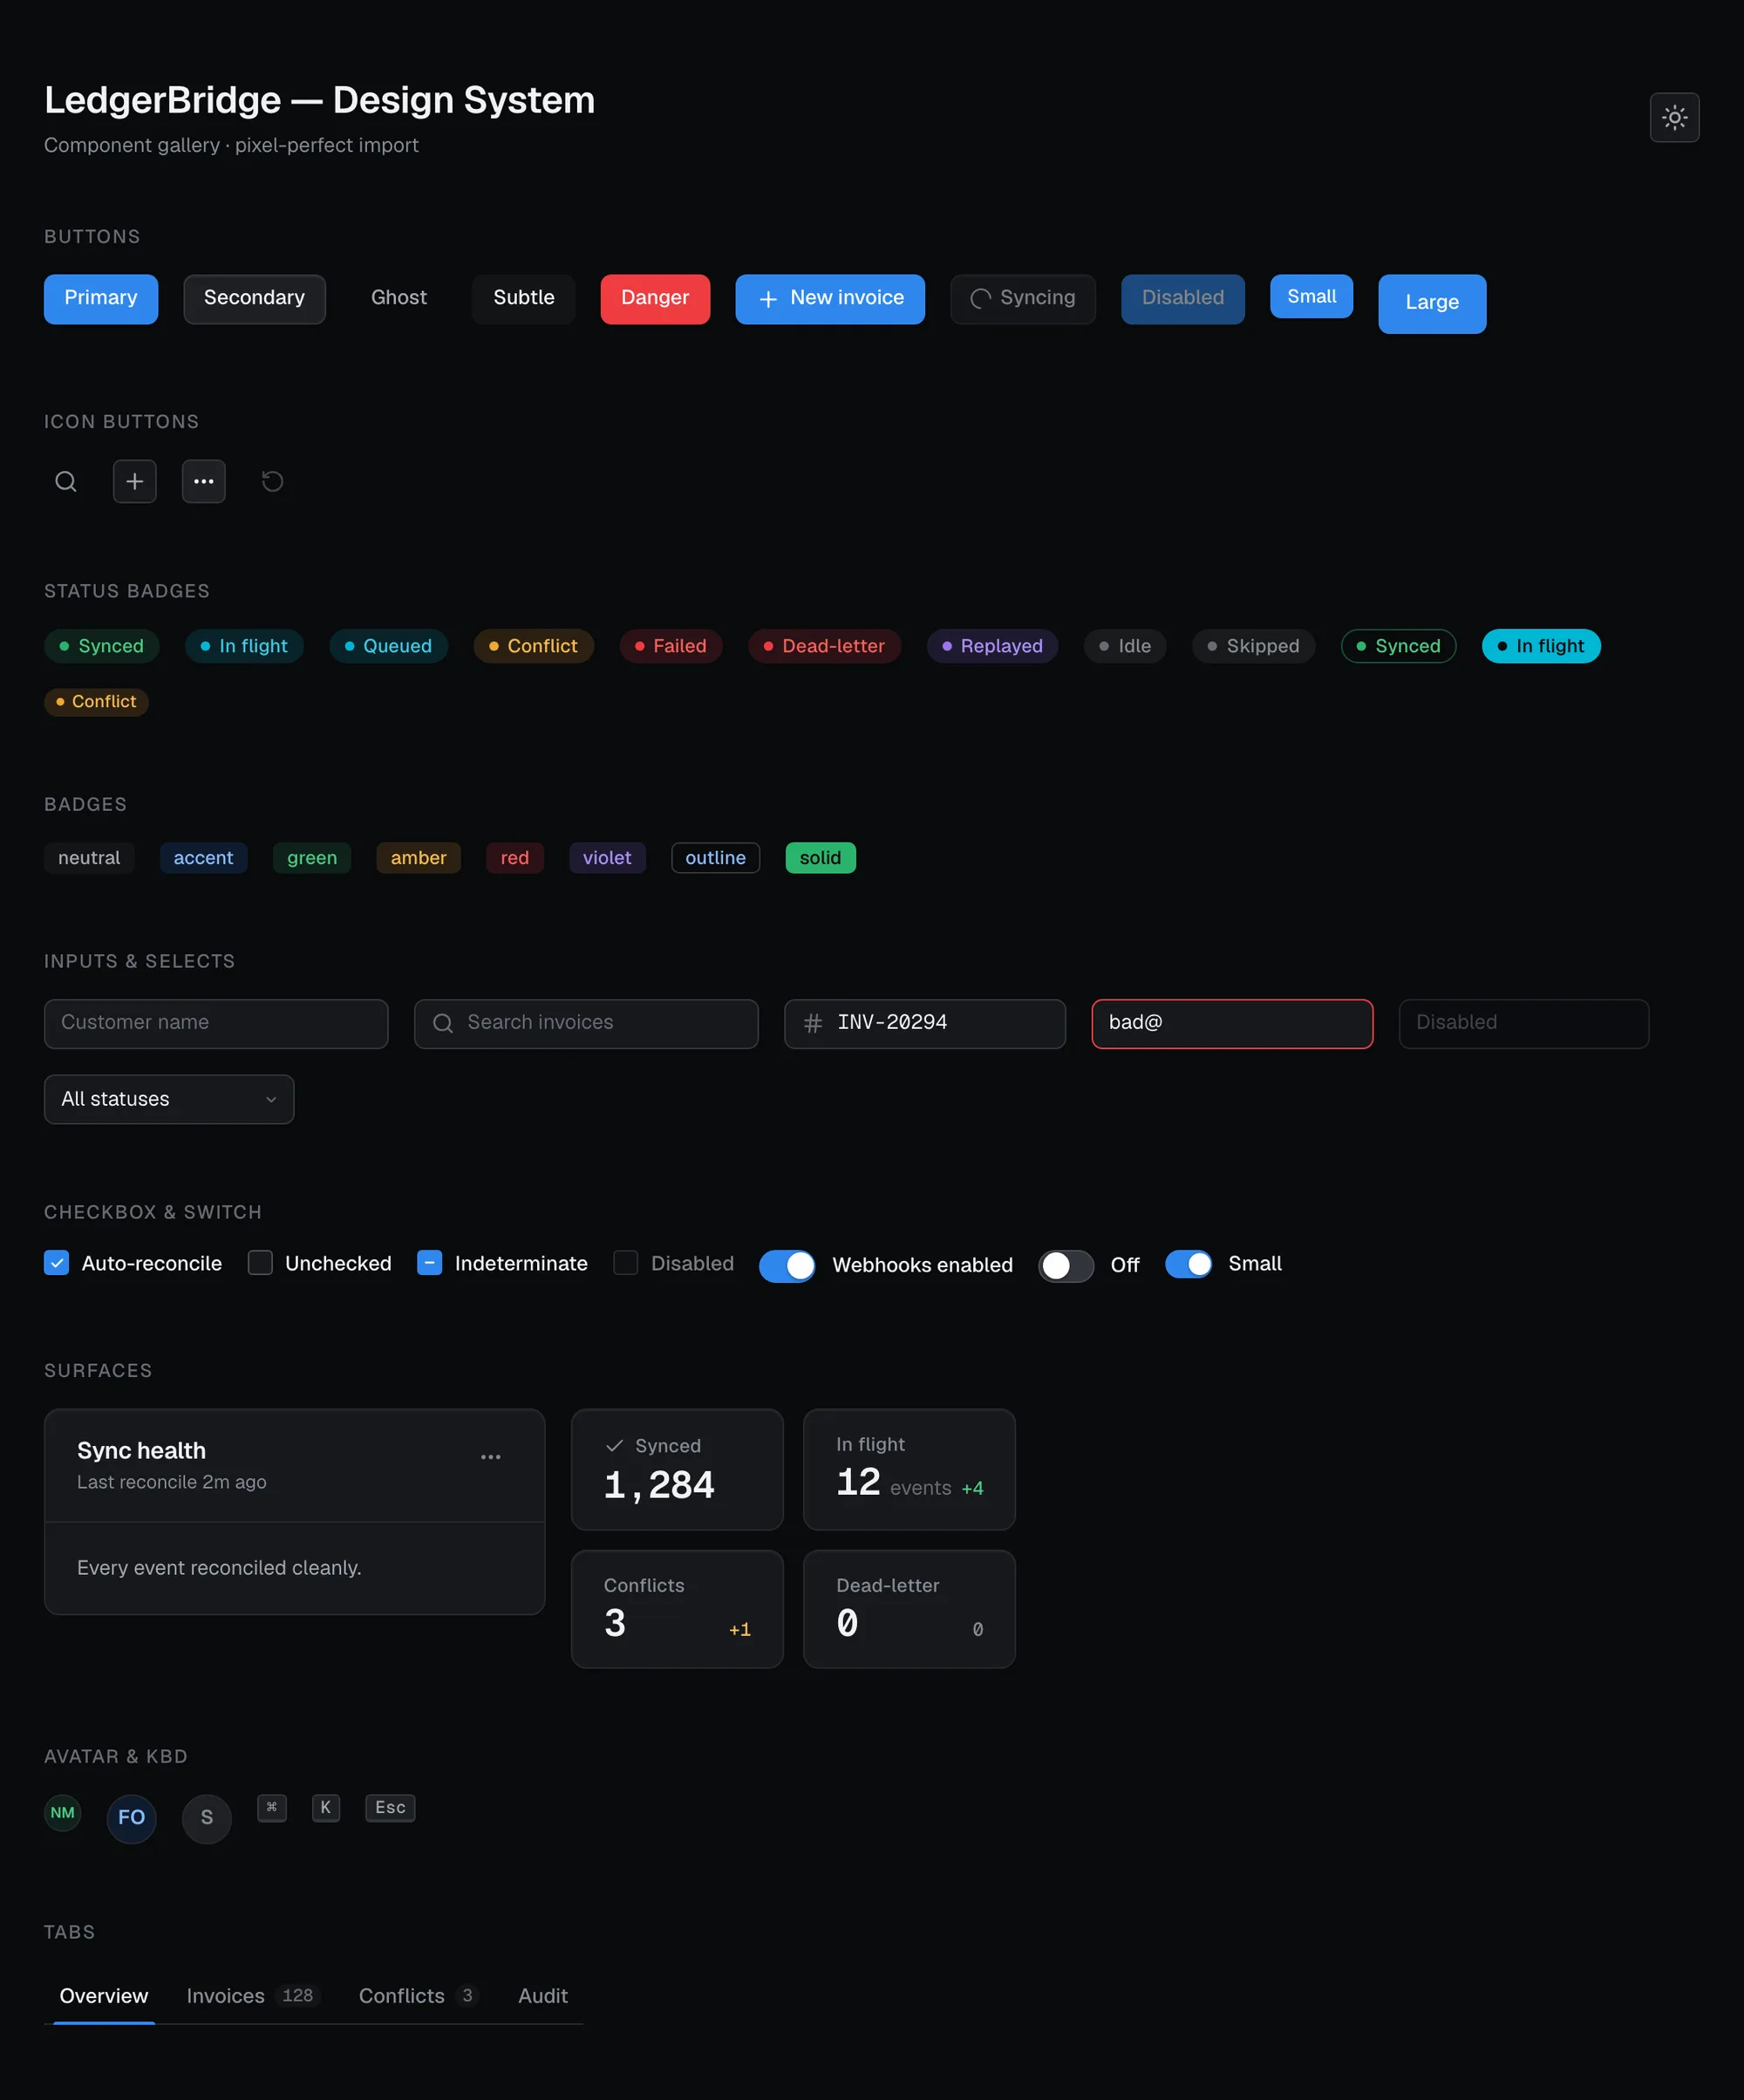Click the neutral badge
The image size is (1744, 2100).
(x=89, y=858)
